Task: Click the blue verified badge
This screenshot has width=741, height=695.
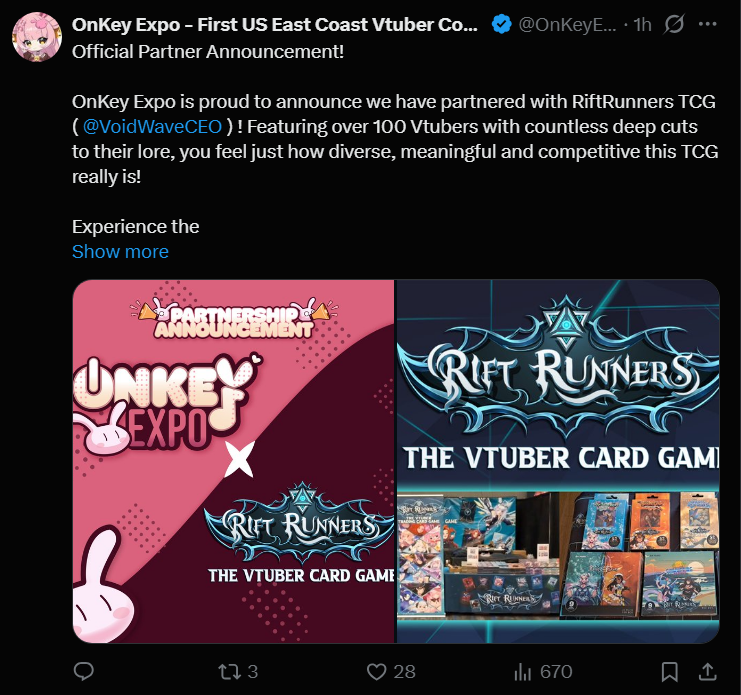Action: click(x=501, y=24)
